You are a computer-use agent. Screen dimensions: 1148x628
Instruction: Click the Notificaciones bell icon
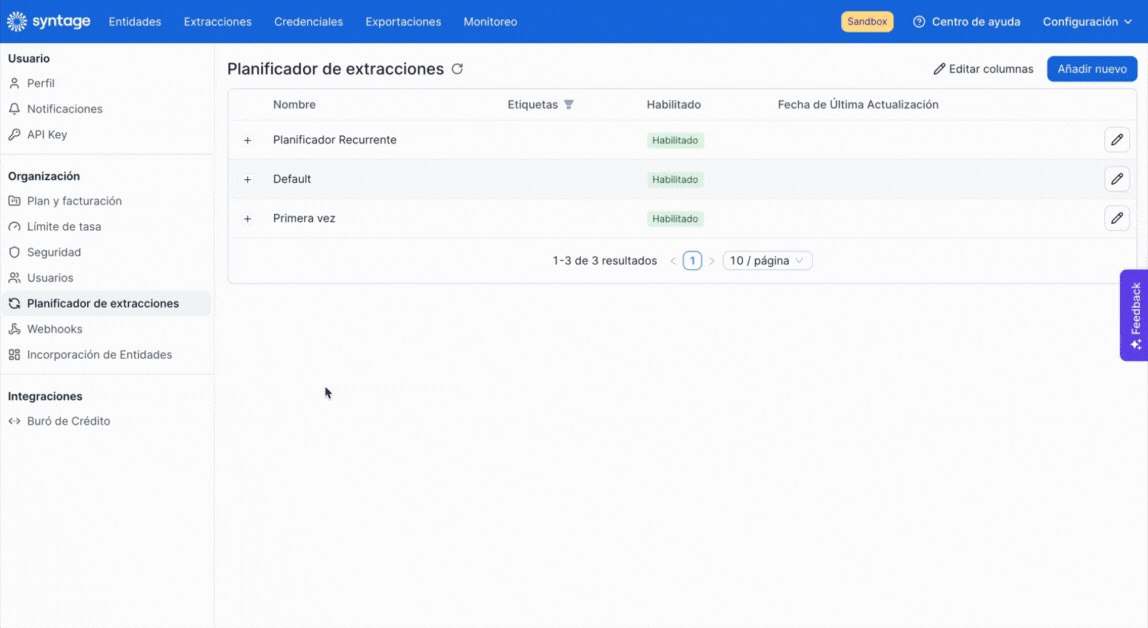[15, 109]
